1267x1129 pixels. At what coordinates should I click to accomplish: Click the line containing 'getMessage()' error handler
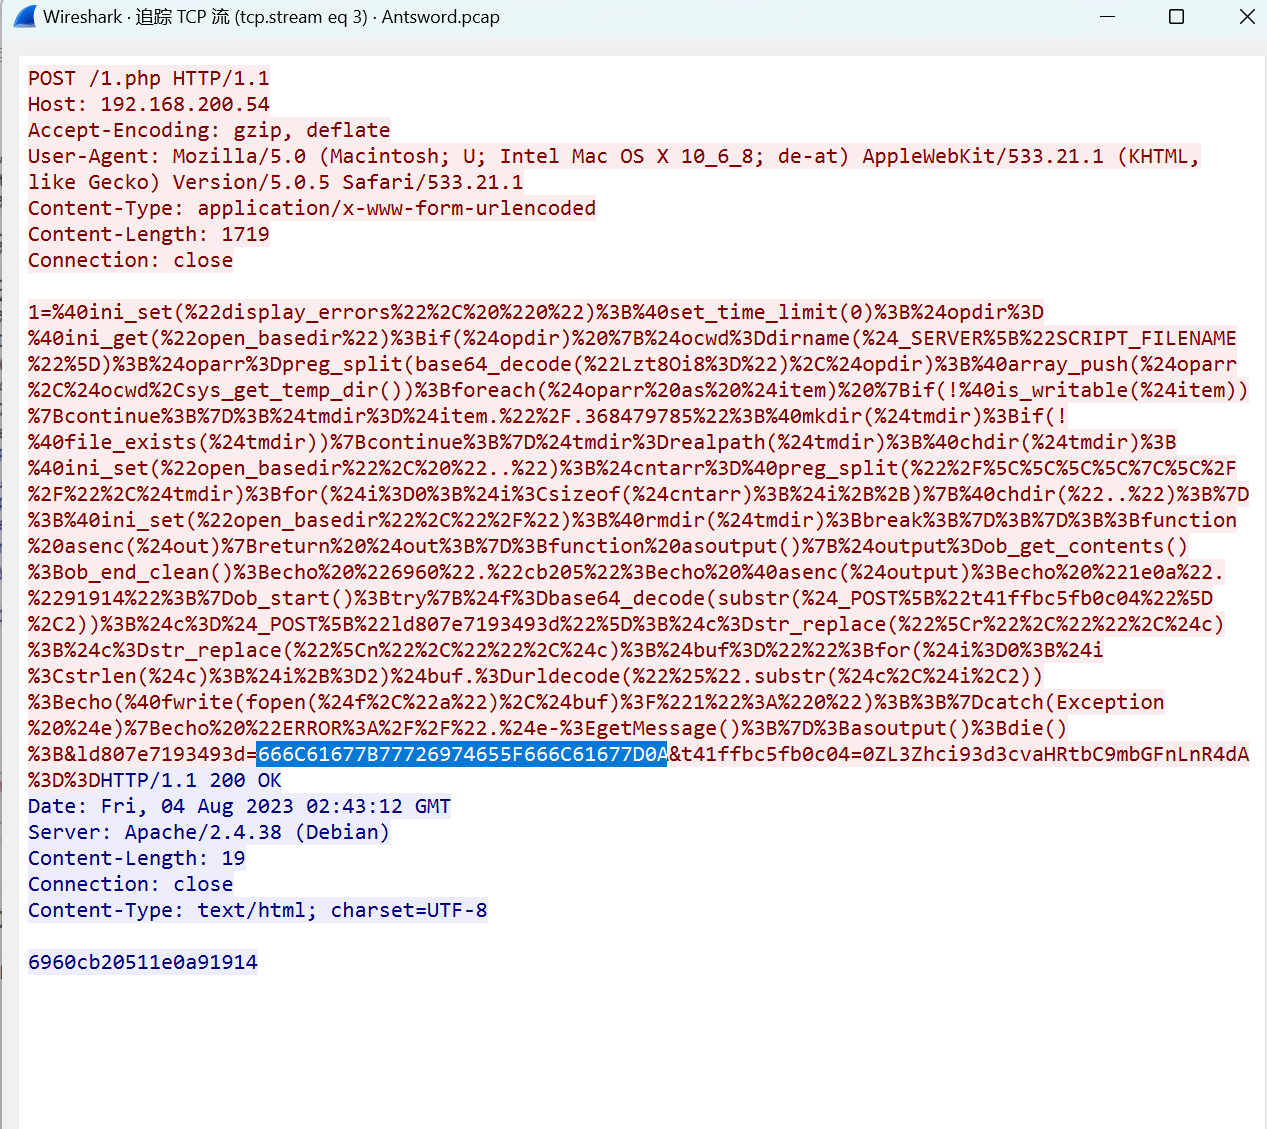pos(547,728)
